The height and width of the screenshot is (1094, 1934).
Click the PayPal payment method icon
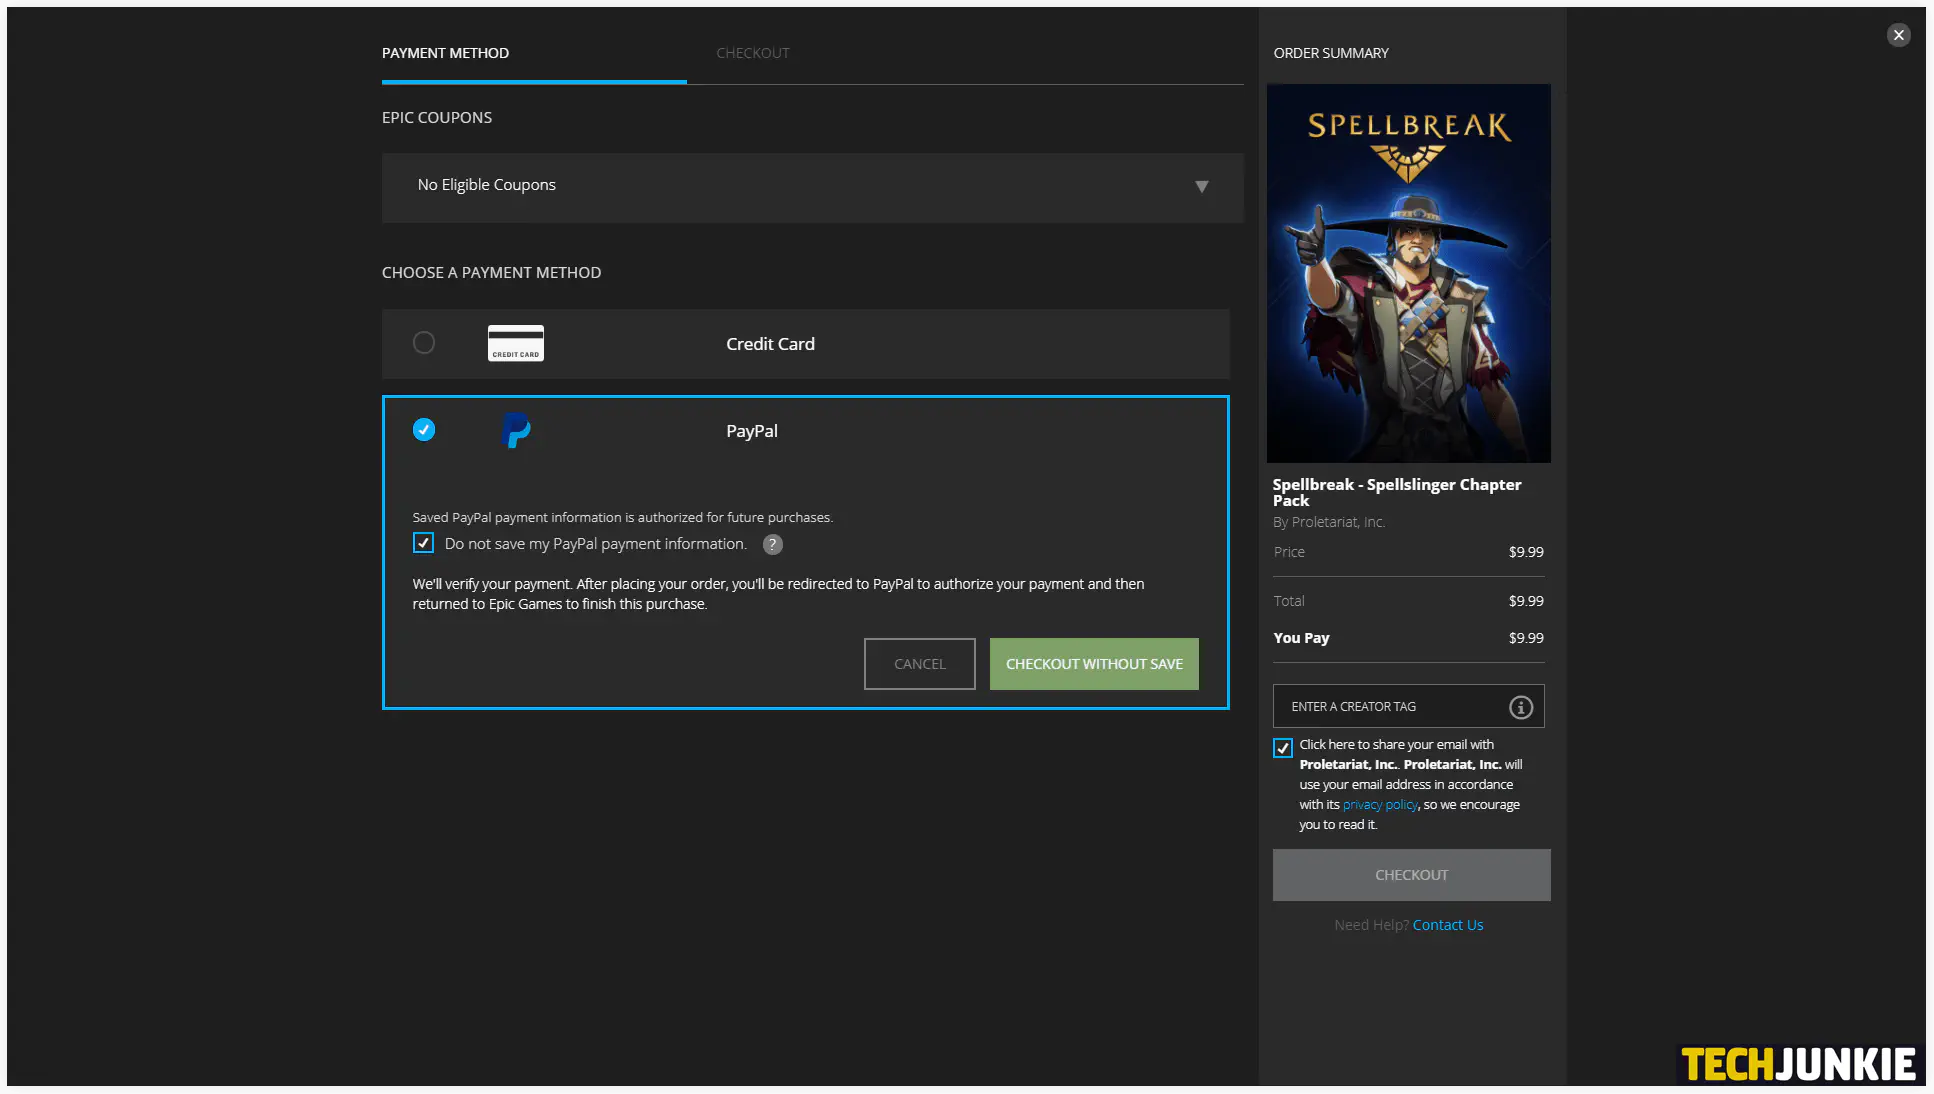pos(518,430)
